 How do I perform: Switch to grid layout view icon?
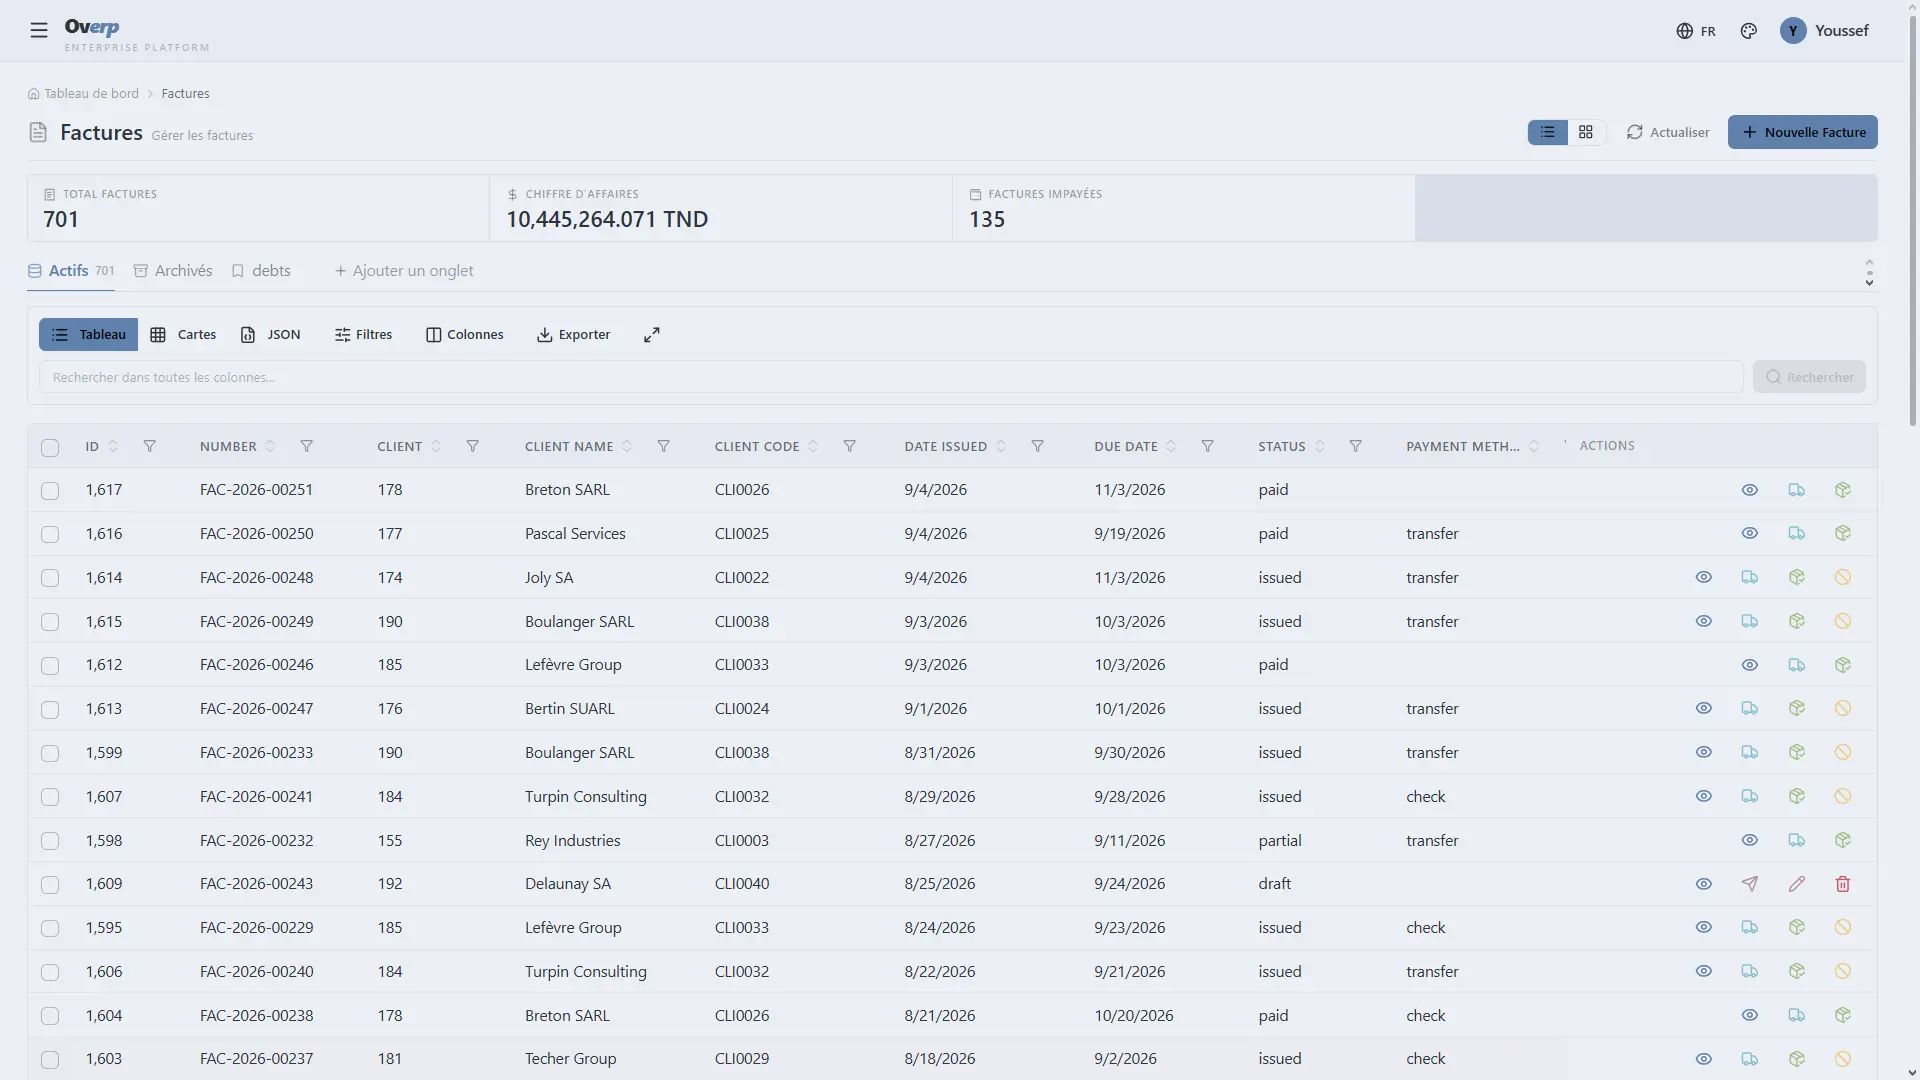pos(1586,132)
